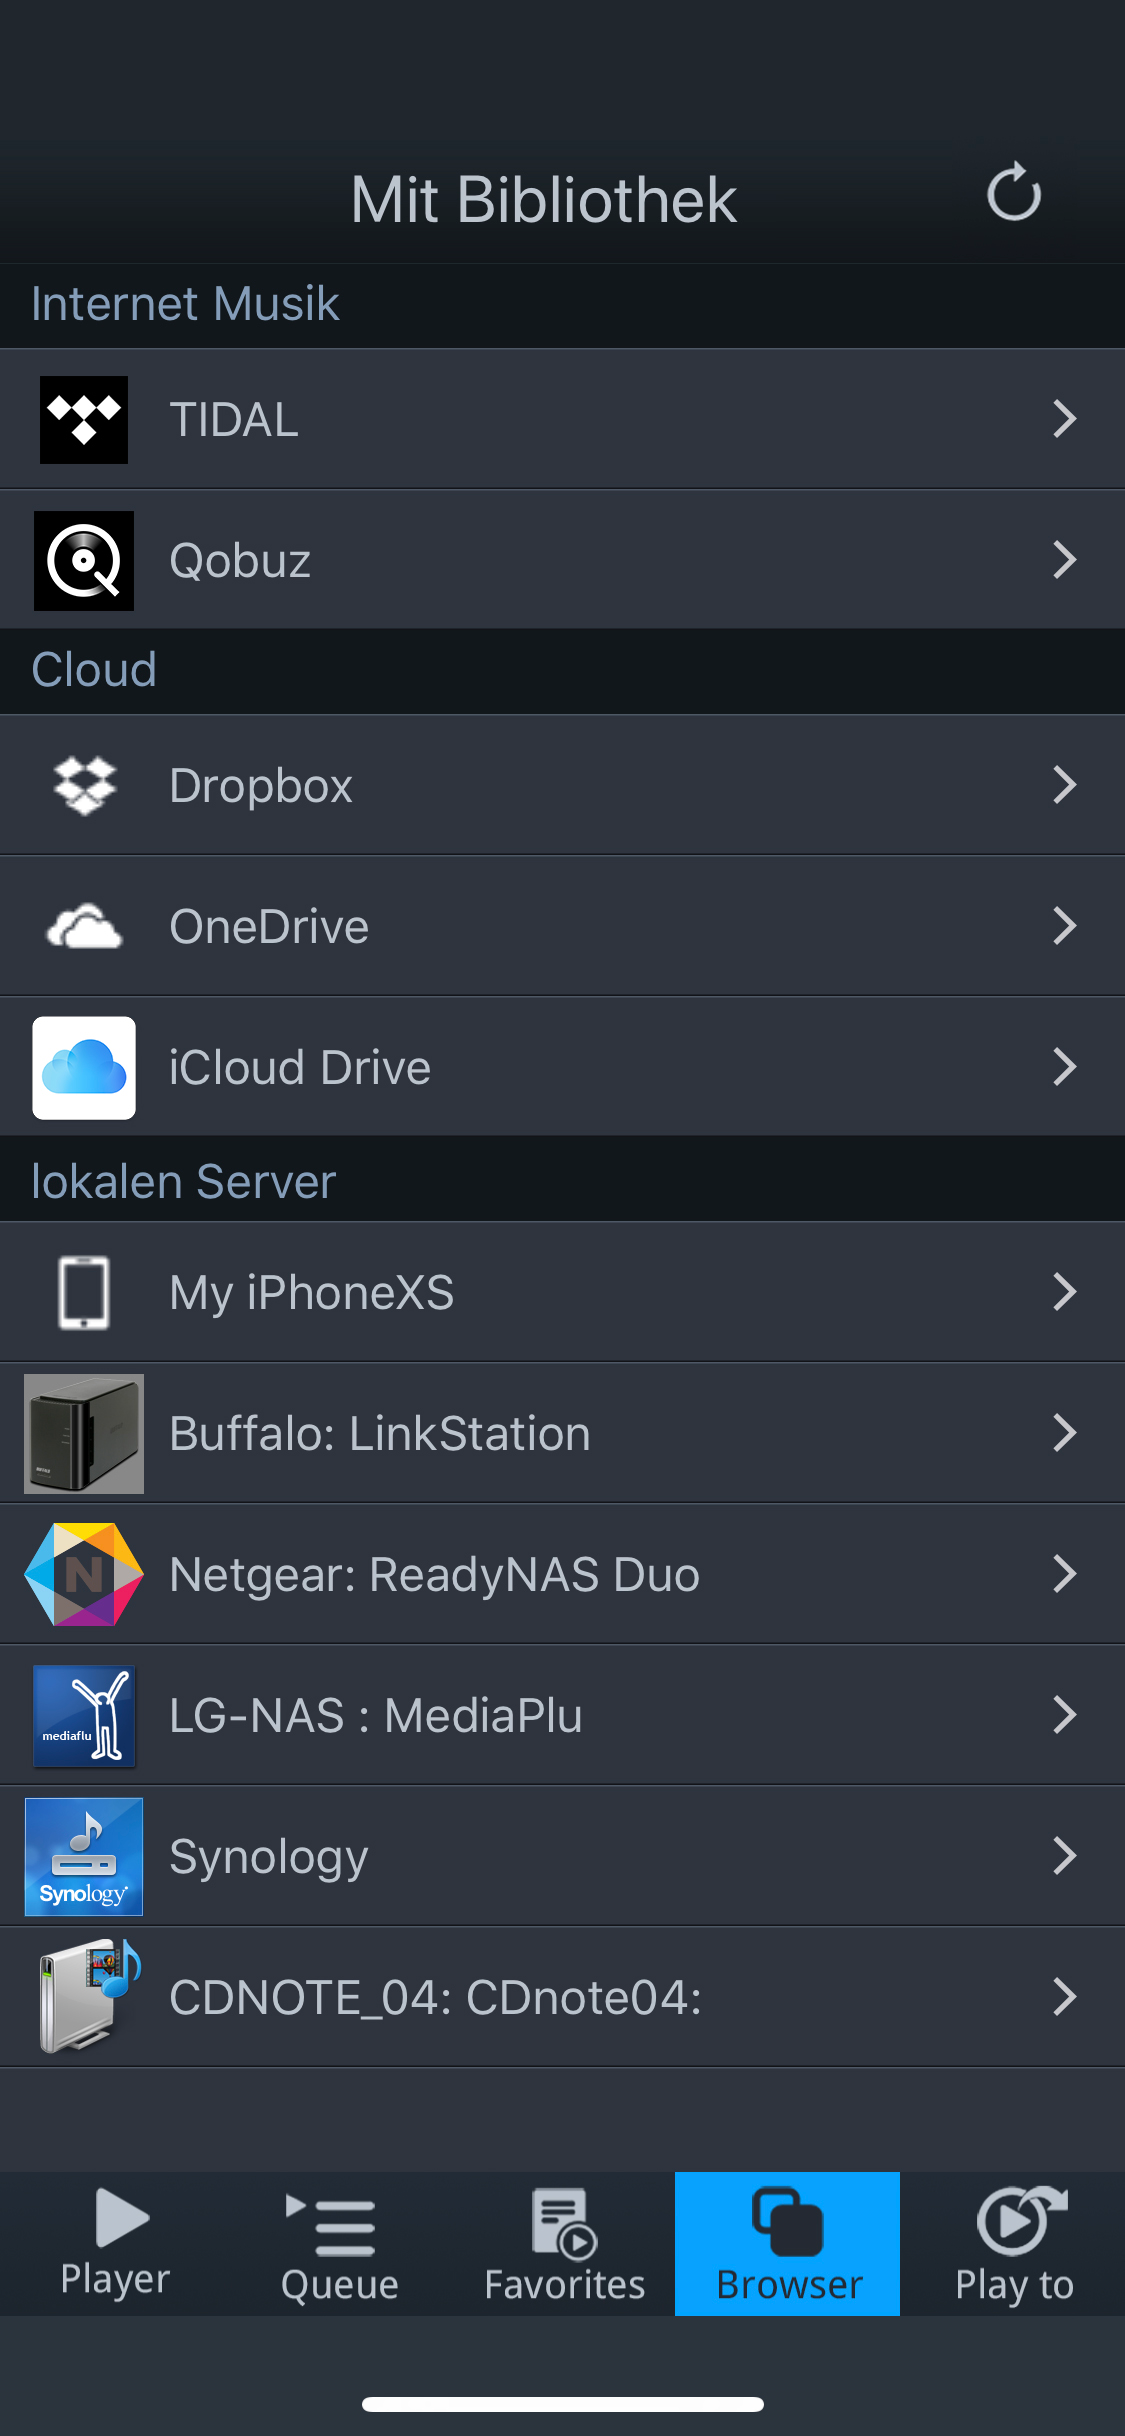Tap the My iPhoneXS phone icon
Screen dimensions: 1125x2436
(x=84, y=1292)
